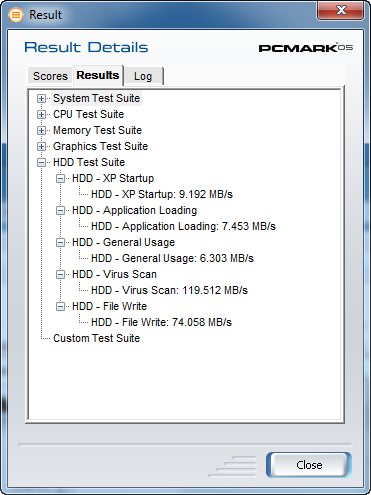The height and width of the screenshot is (495, 371).
Task: Switch to the Scores tab
Action: coord(50,76)
